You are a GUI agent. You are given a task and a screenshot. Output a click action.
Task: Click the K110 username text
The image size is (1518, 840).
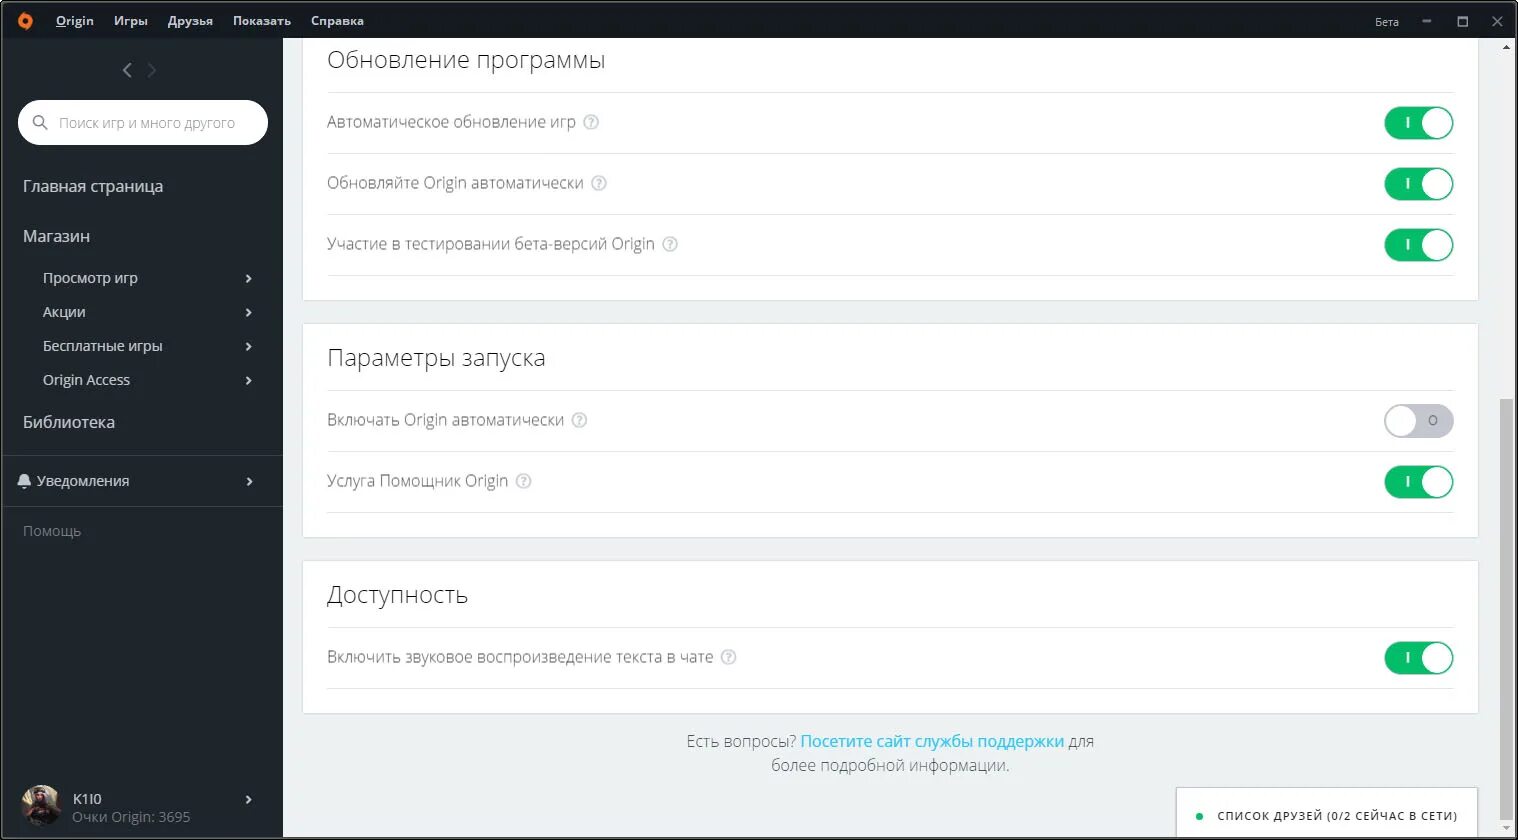(87, 799)
